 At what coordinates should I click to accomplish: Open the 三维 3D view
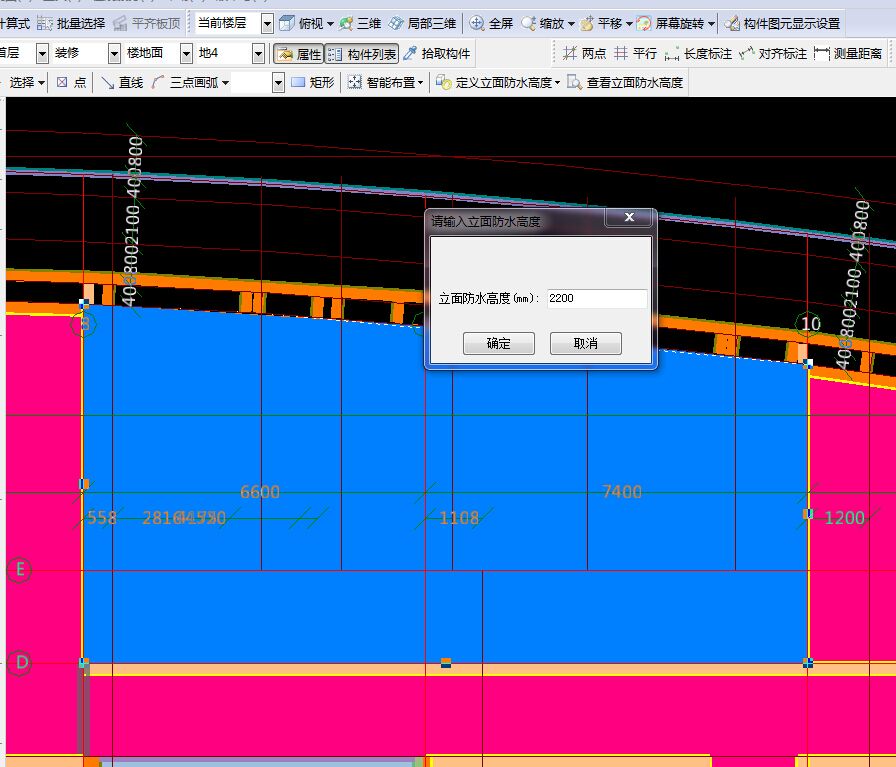360,23
